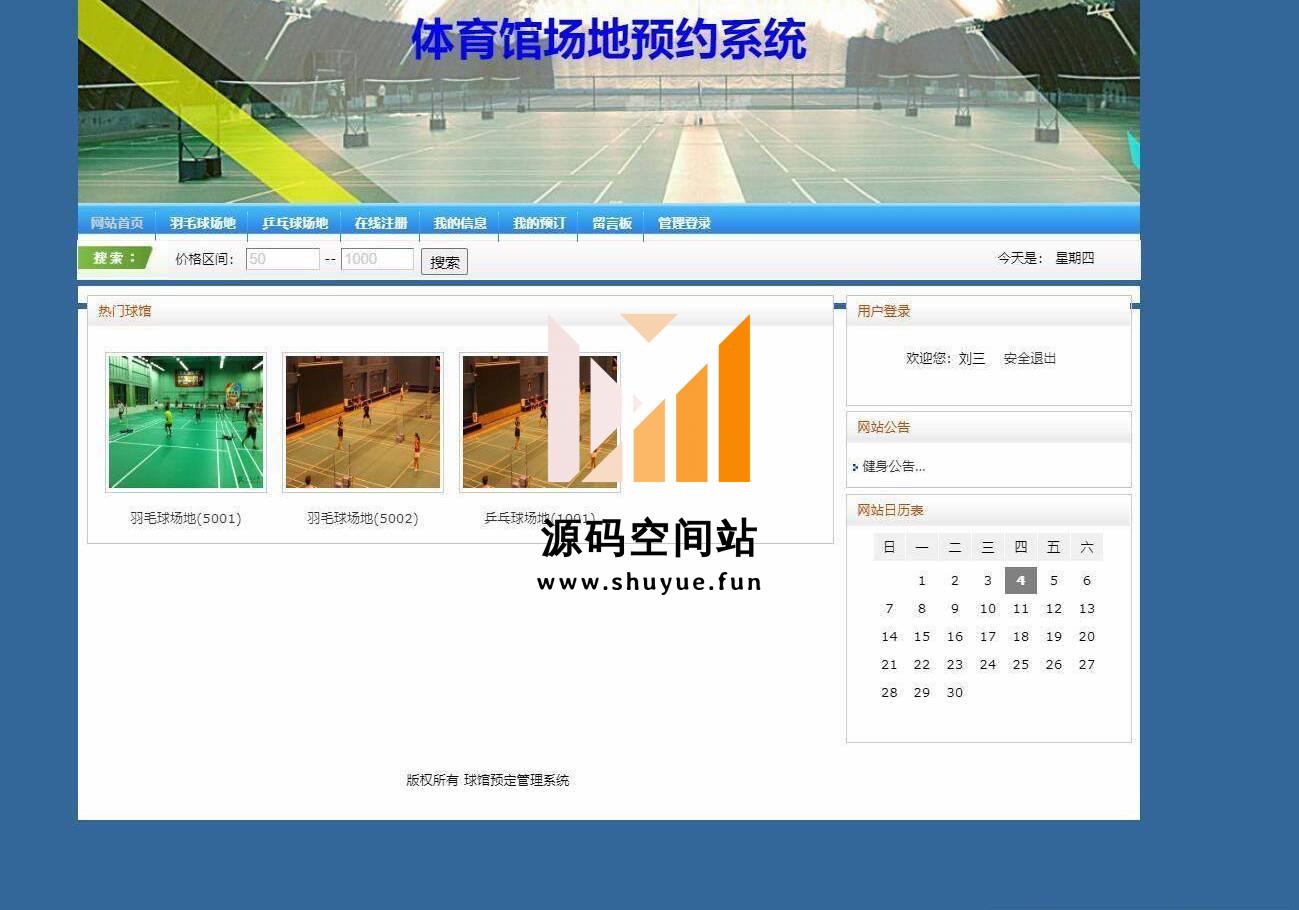Screen dimensions: 1299x910
Task: Click the 搜索 button
Action: [445, 262]
